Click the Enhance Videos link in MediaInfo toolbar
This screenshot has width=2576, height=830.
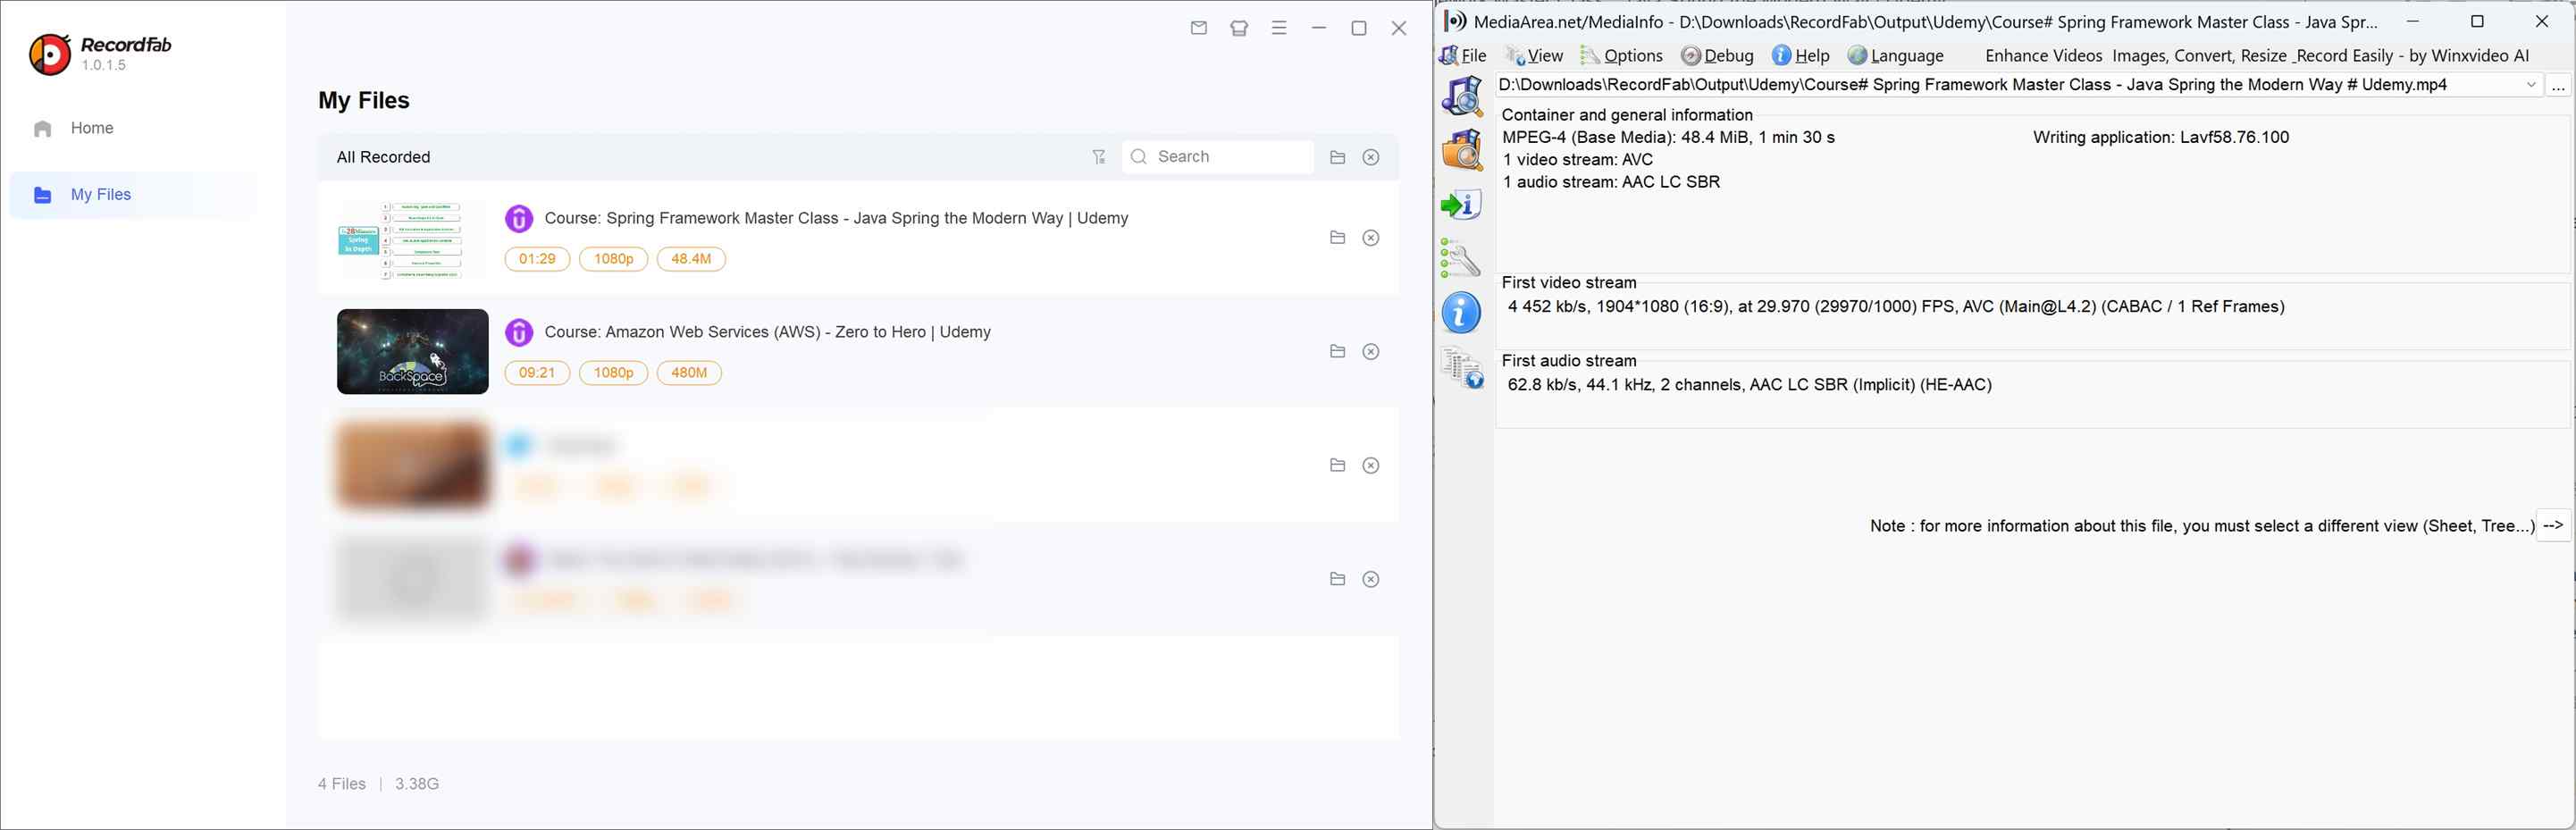pos(2042,56)
